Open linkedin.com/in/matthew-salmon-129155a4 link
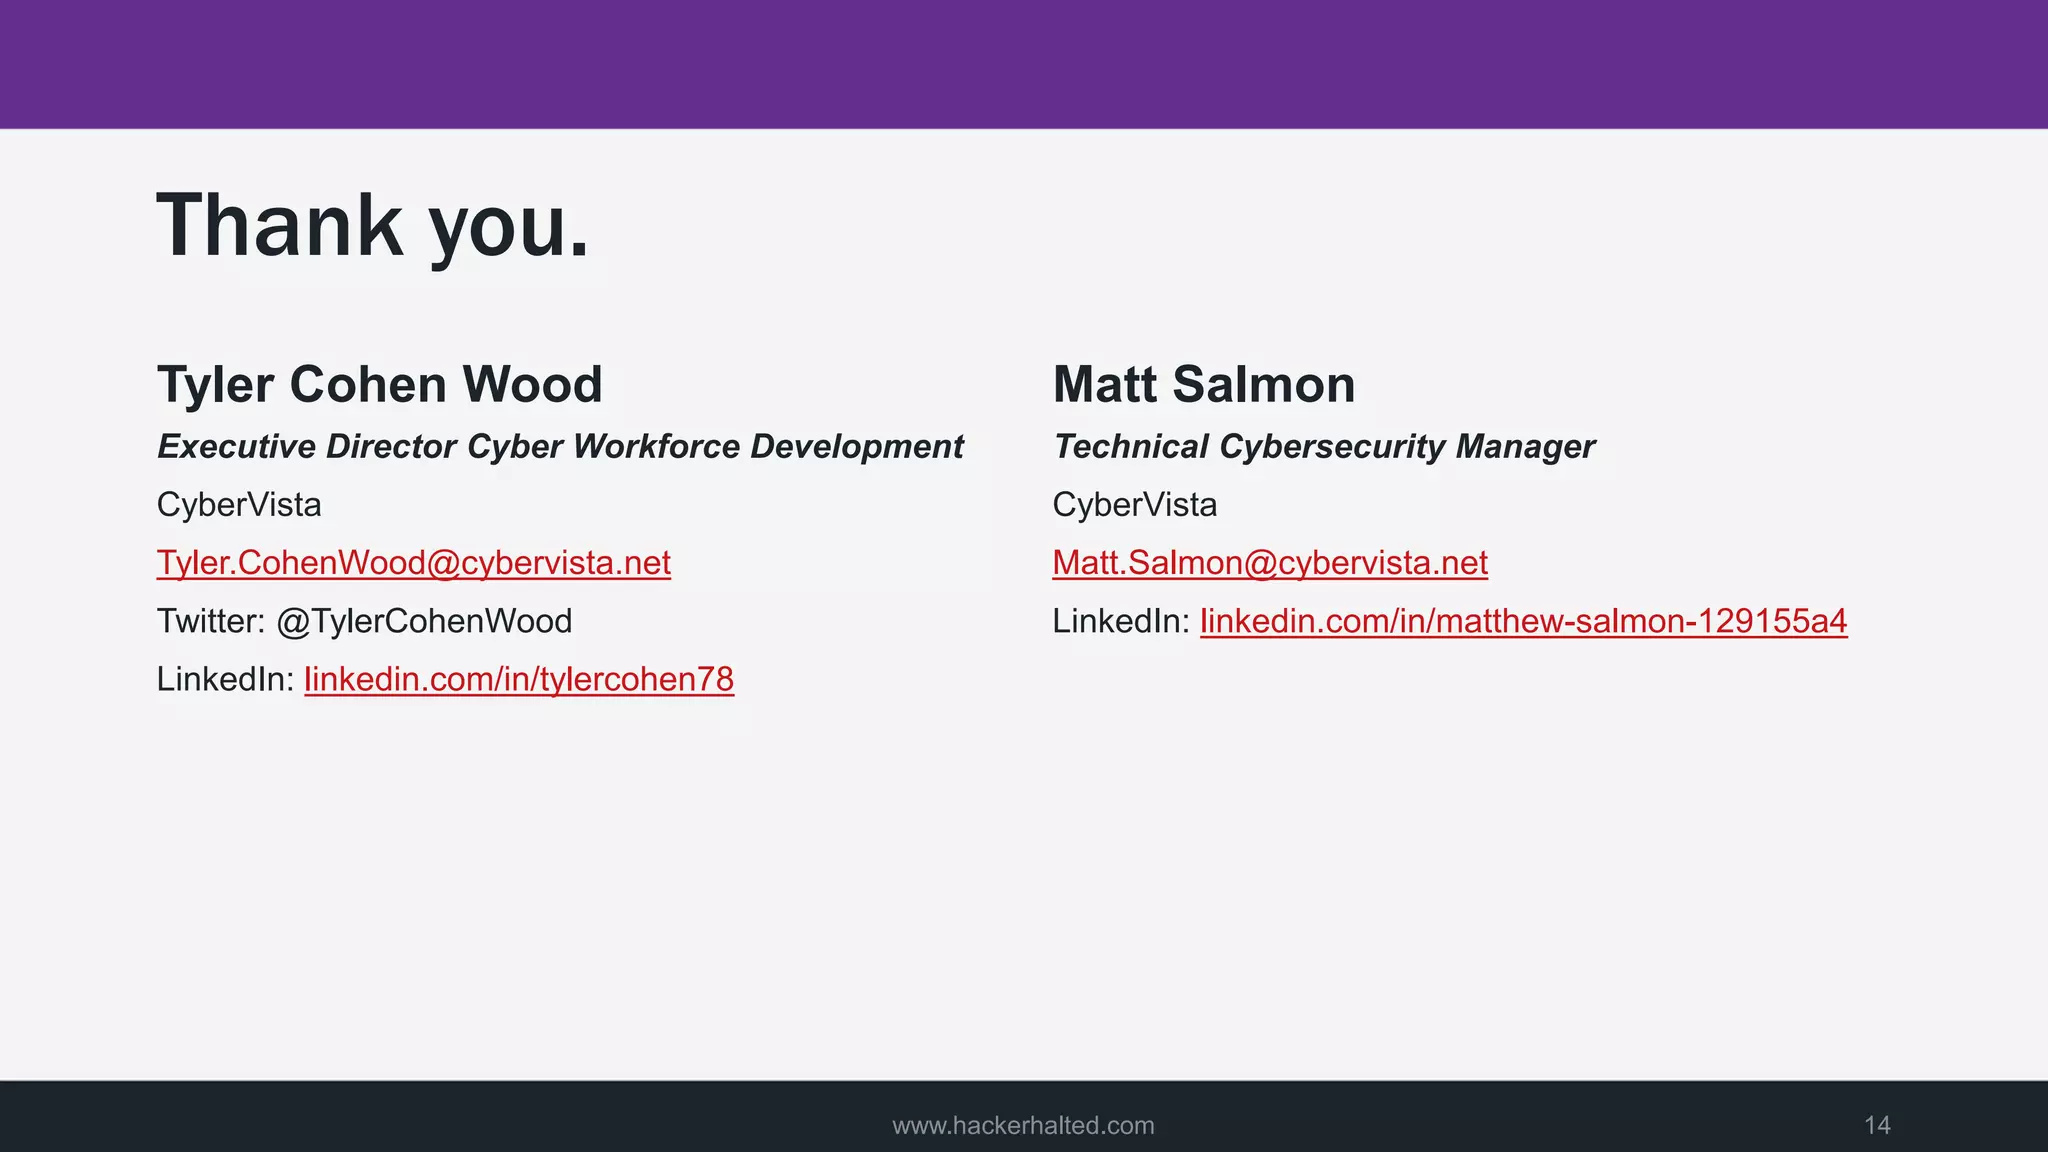 [x=1523, y=621]
